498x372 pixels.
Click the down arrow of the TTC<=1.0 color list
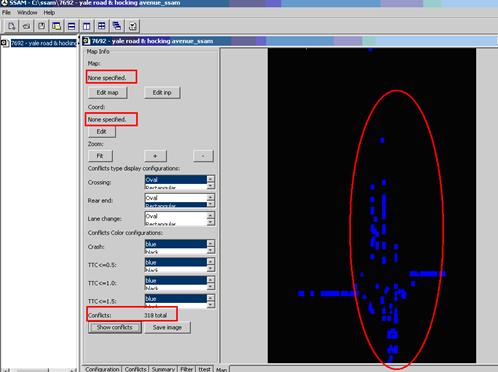[210, 287]
